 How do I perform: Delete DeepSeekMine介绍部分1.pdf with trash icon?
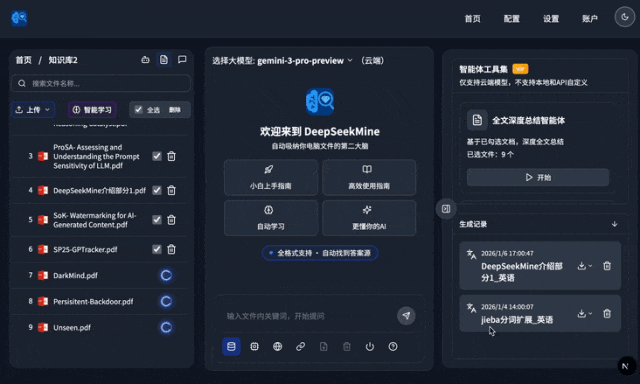(x=171, y=190)
